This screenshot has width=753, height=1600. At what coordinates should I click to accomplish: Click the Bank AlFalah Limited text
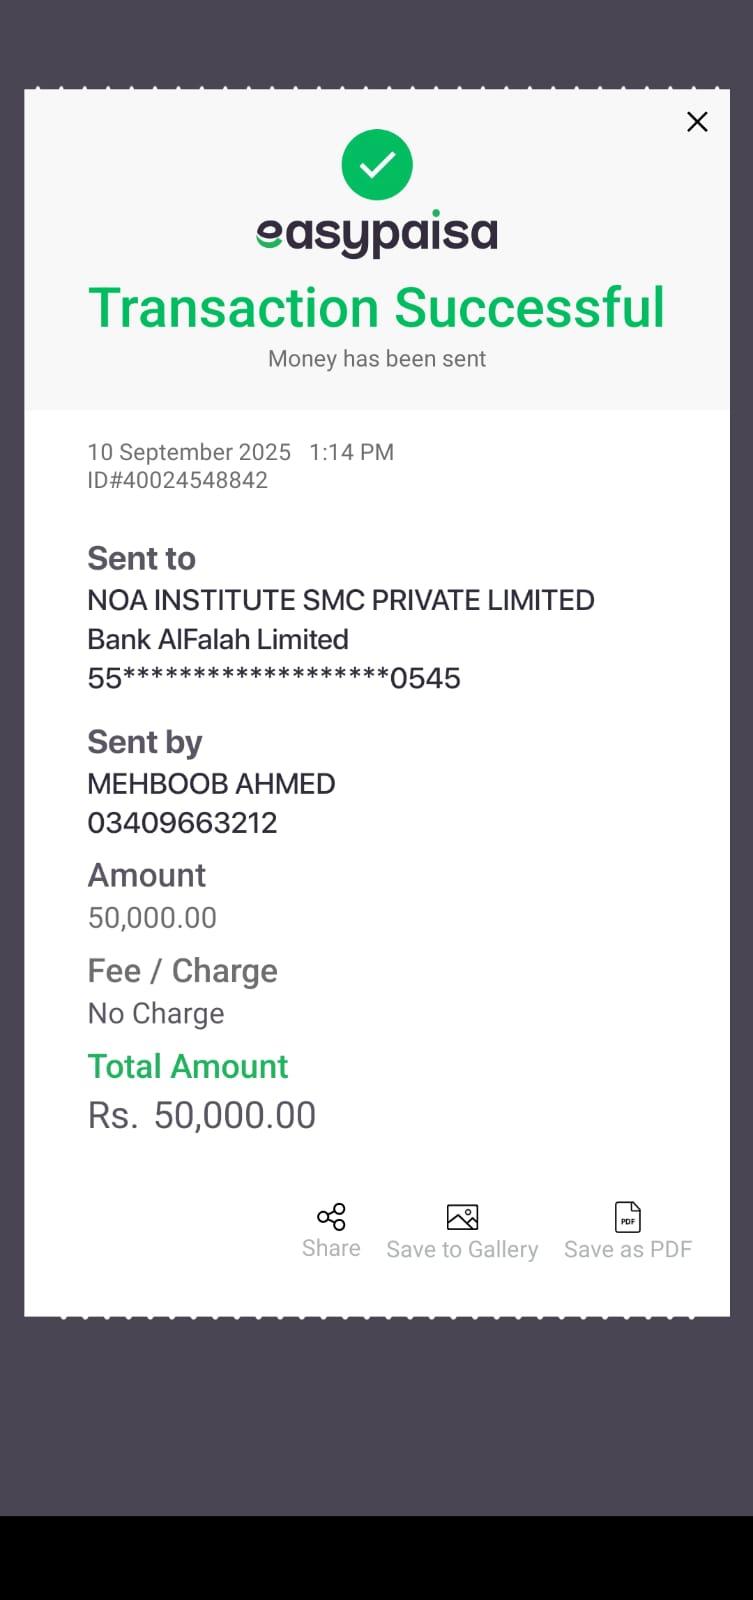click(218, 639)
